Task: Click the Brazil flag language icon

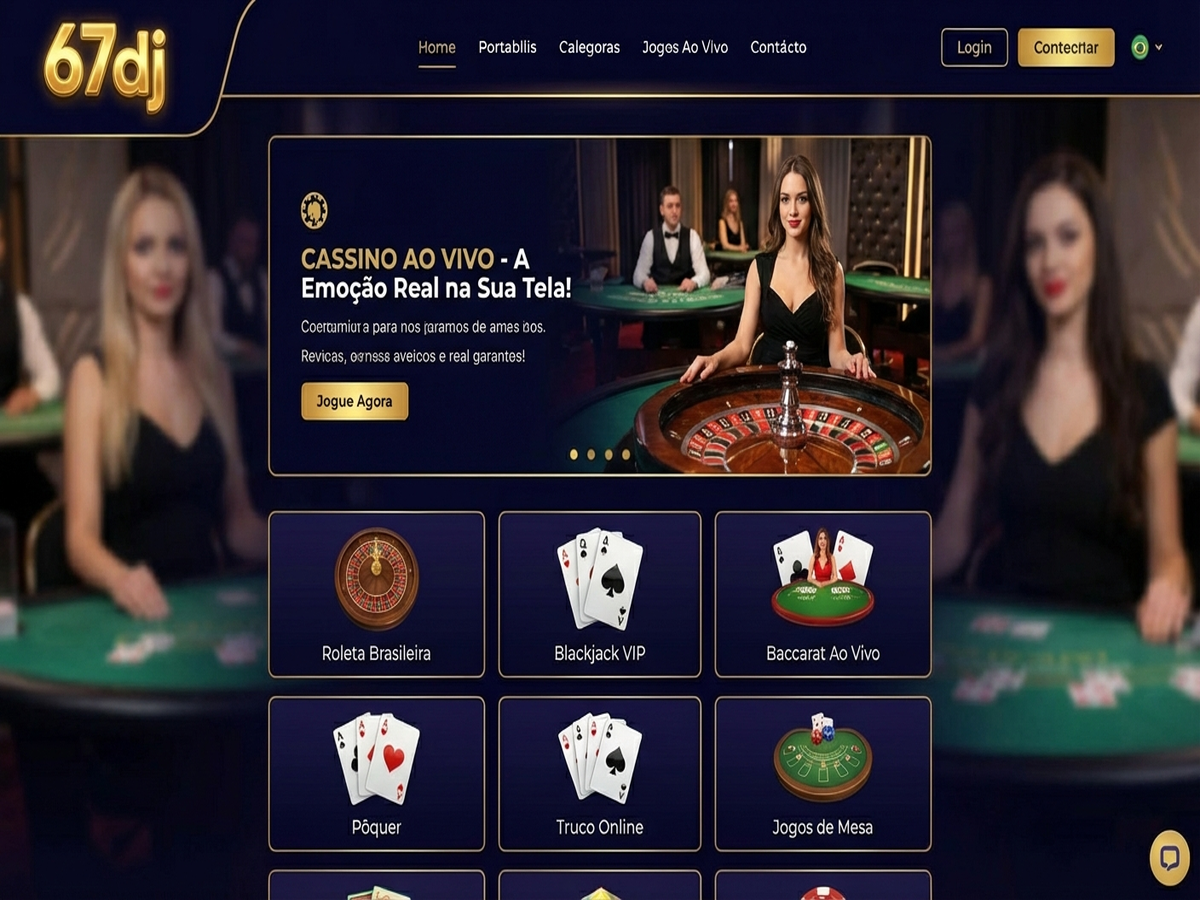Action: click(1139, 47)
